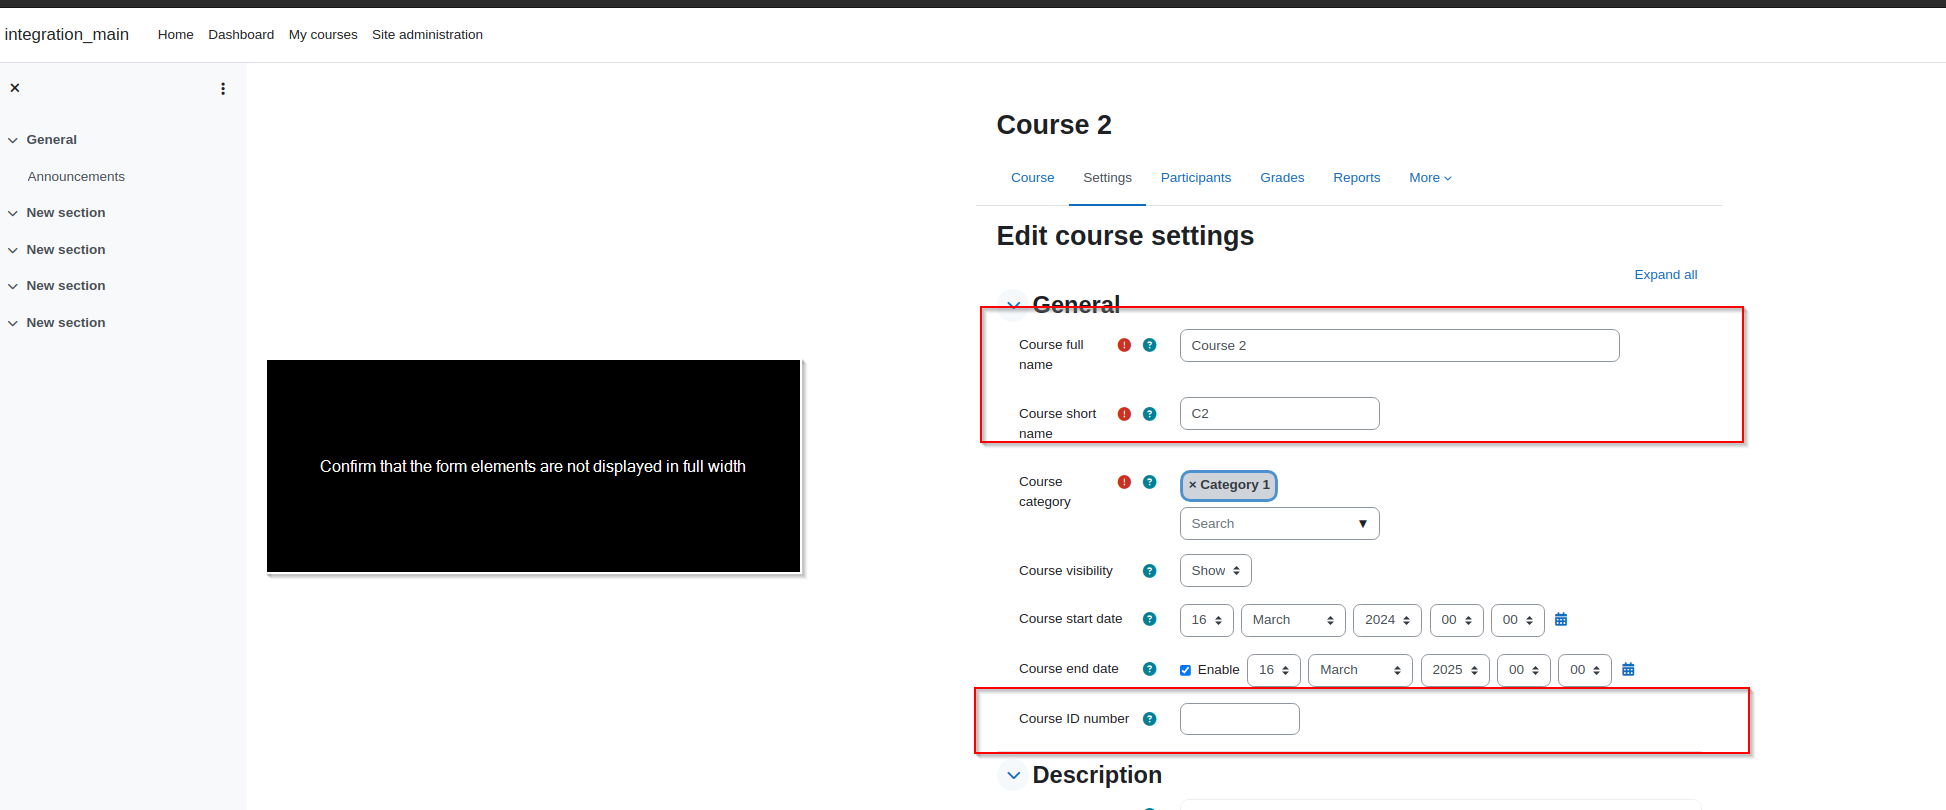Open the category Search dropdown arrow
Screen dimensions: 1946x810
tap(1362, 524)
